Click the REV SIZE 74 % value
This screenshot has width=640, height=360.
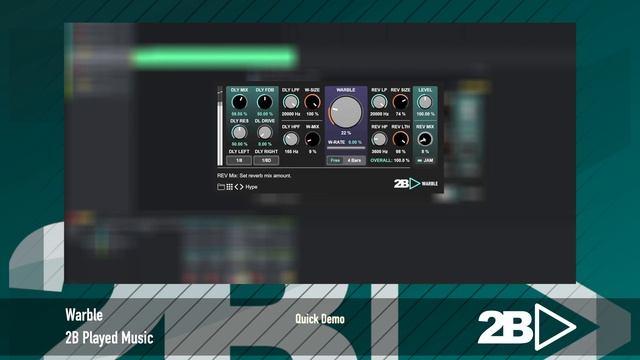[400, 114]
